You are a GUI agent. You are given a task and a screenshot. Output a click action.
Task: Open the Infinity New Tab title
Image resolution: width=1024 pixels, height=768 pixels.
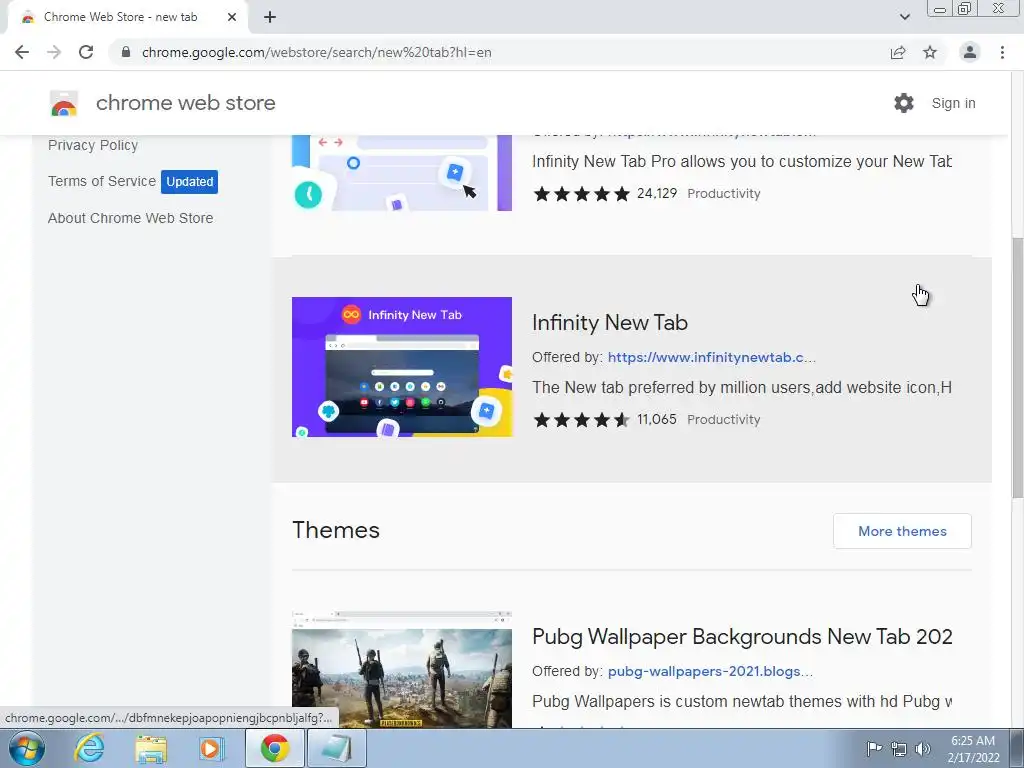click(x=610, y=323)
